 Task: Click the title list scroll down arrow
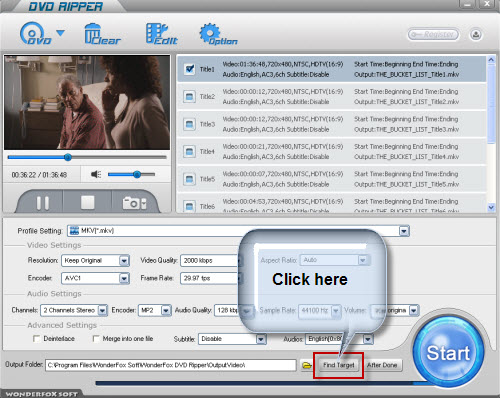coord(491,207)
